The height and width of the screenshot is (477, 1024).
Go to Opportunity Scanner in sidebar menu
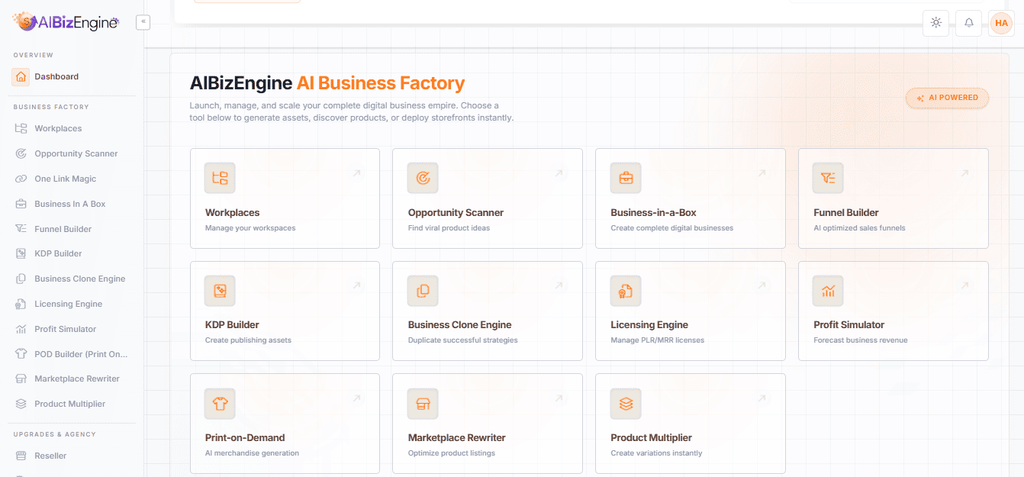click(x=76, y=154)
